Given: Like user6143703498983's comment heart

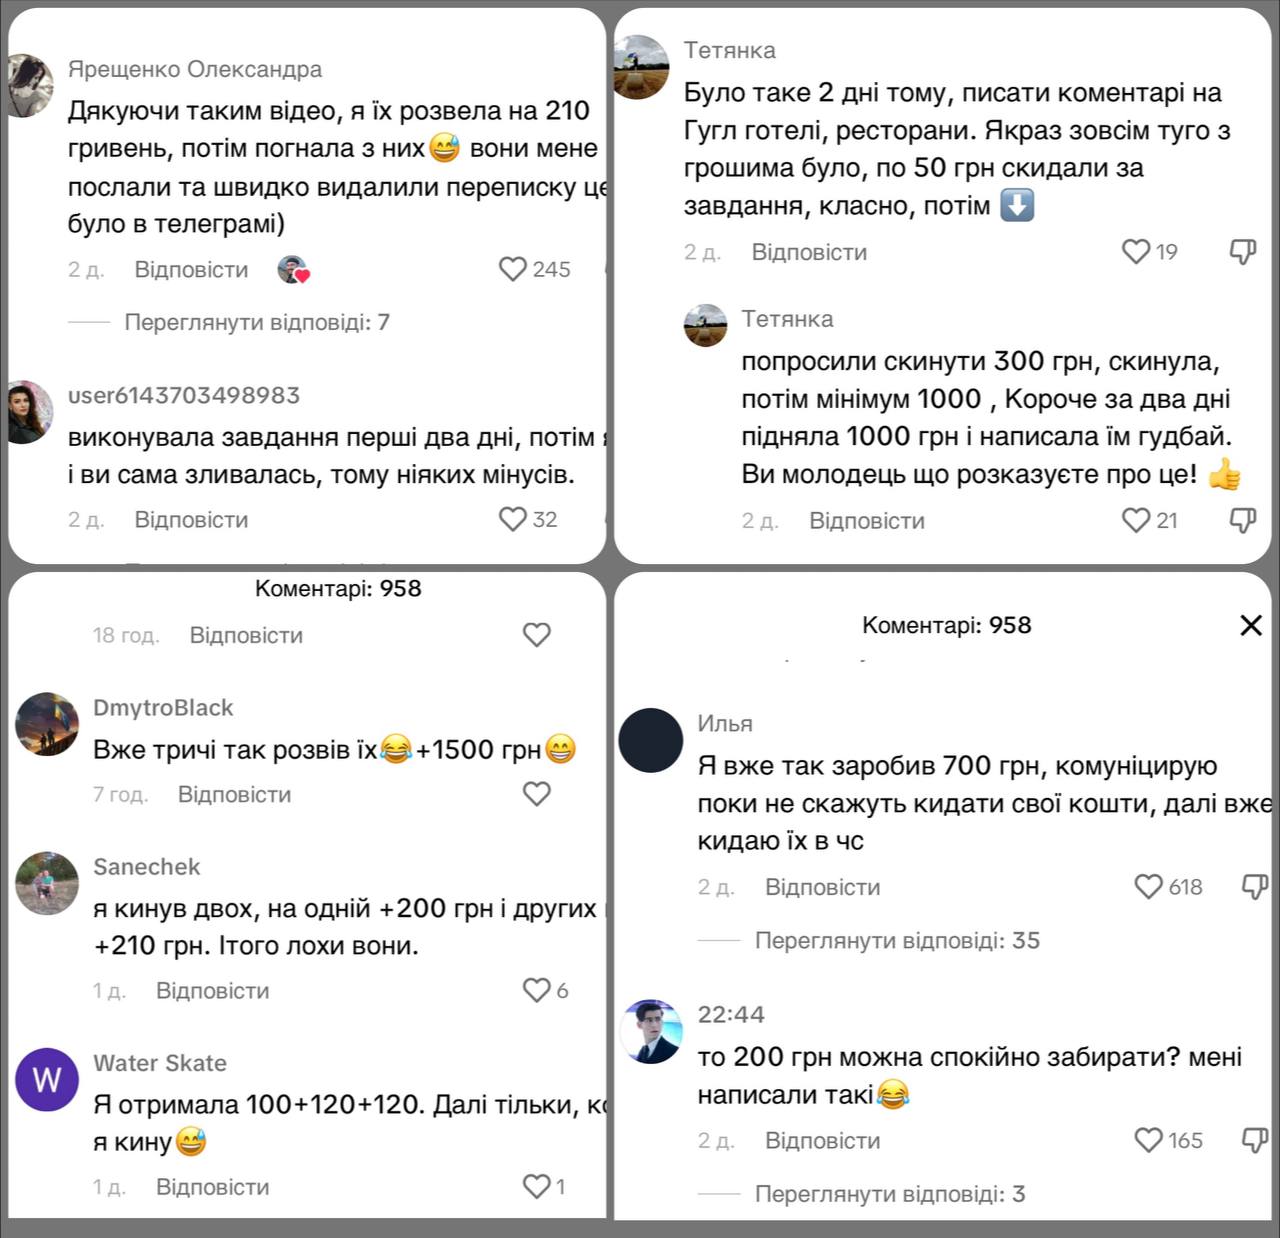Looking at the screenshot, I should tap(515, 519).
